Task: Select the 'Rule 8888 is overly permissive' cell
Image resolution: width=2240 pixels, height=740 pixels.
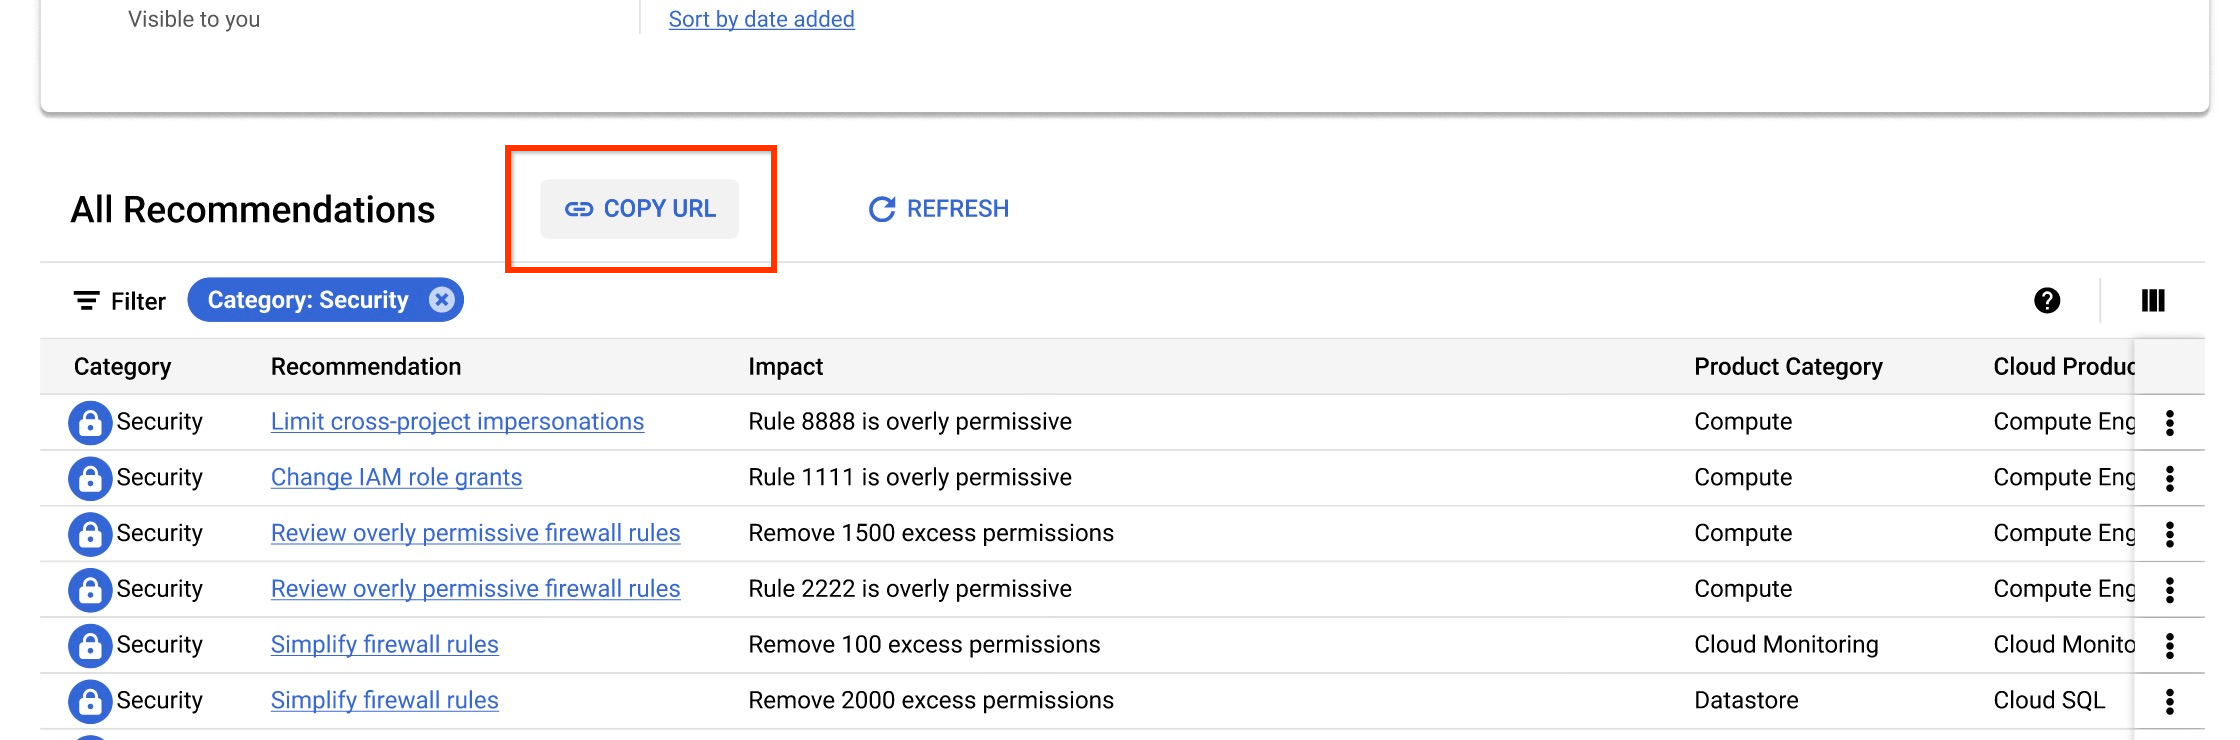Action: pyautogui.click(x=910, y=422)
